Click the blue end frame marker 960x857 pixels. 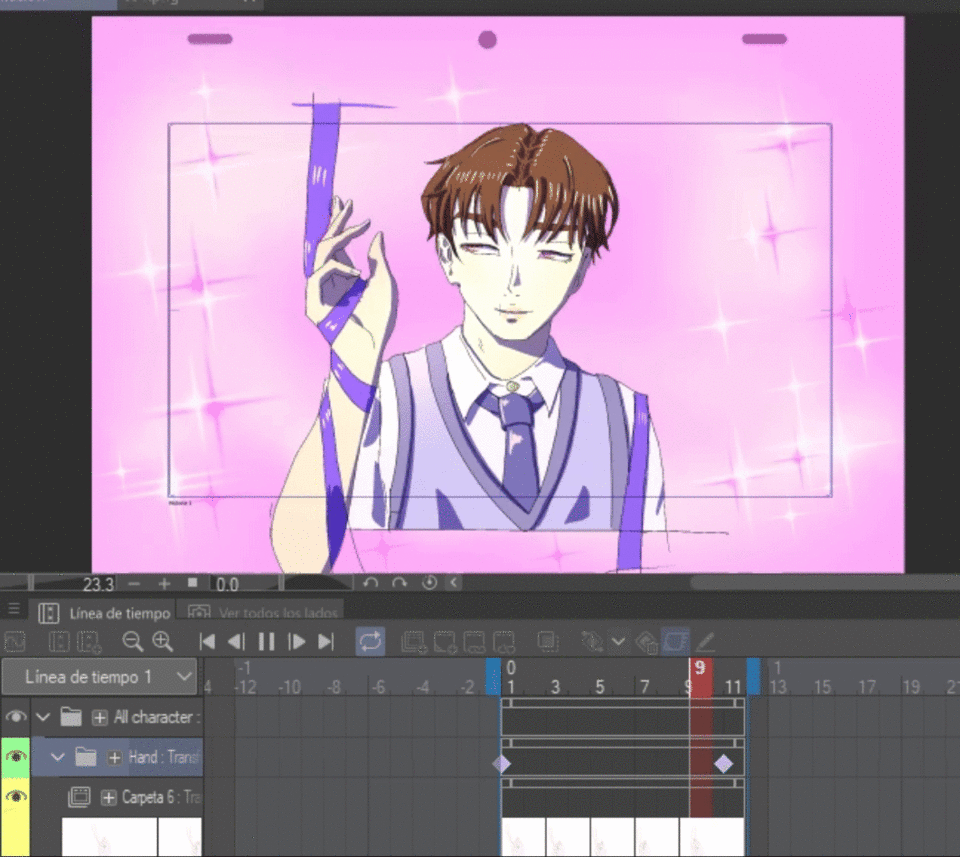pos(753,676)
